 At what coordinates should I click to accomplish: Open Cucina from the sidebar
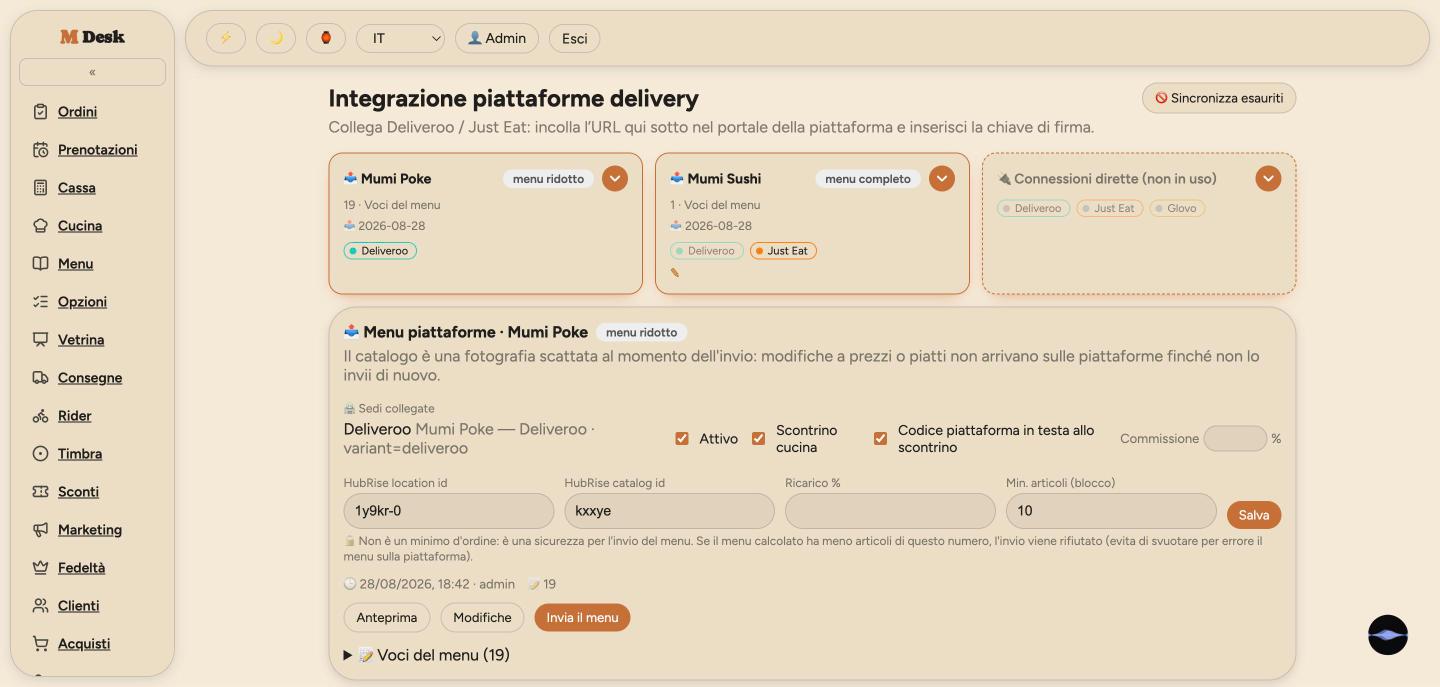[80, 226]
